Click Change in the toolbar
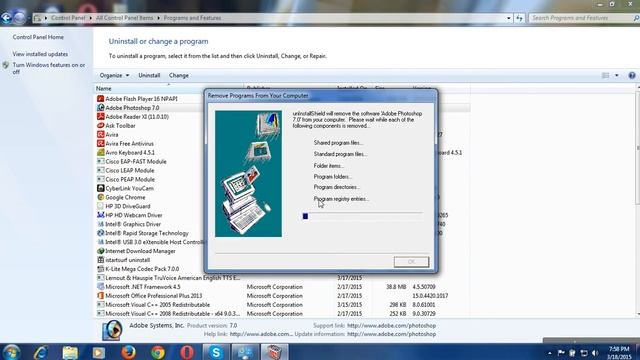The height and width of the screenshot is (360, 640). point(179,76)
